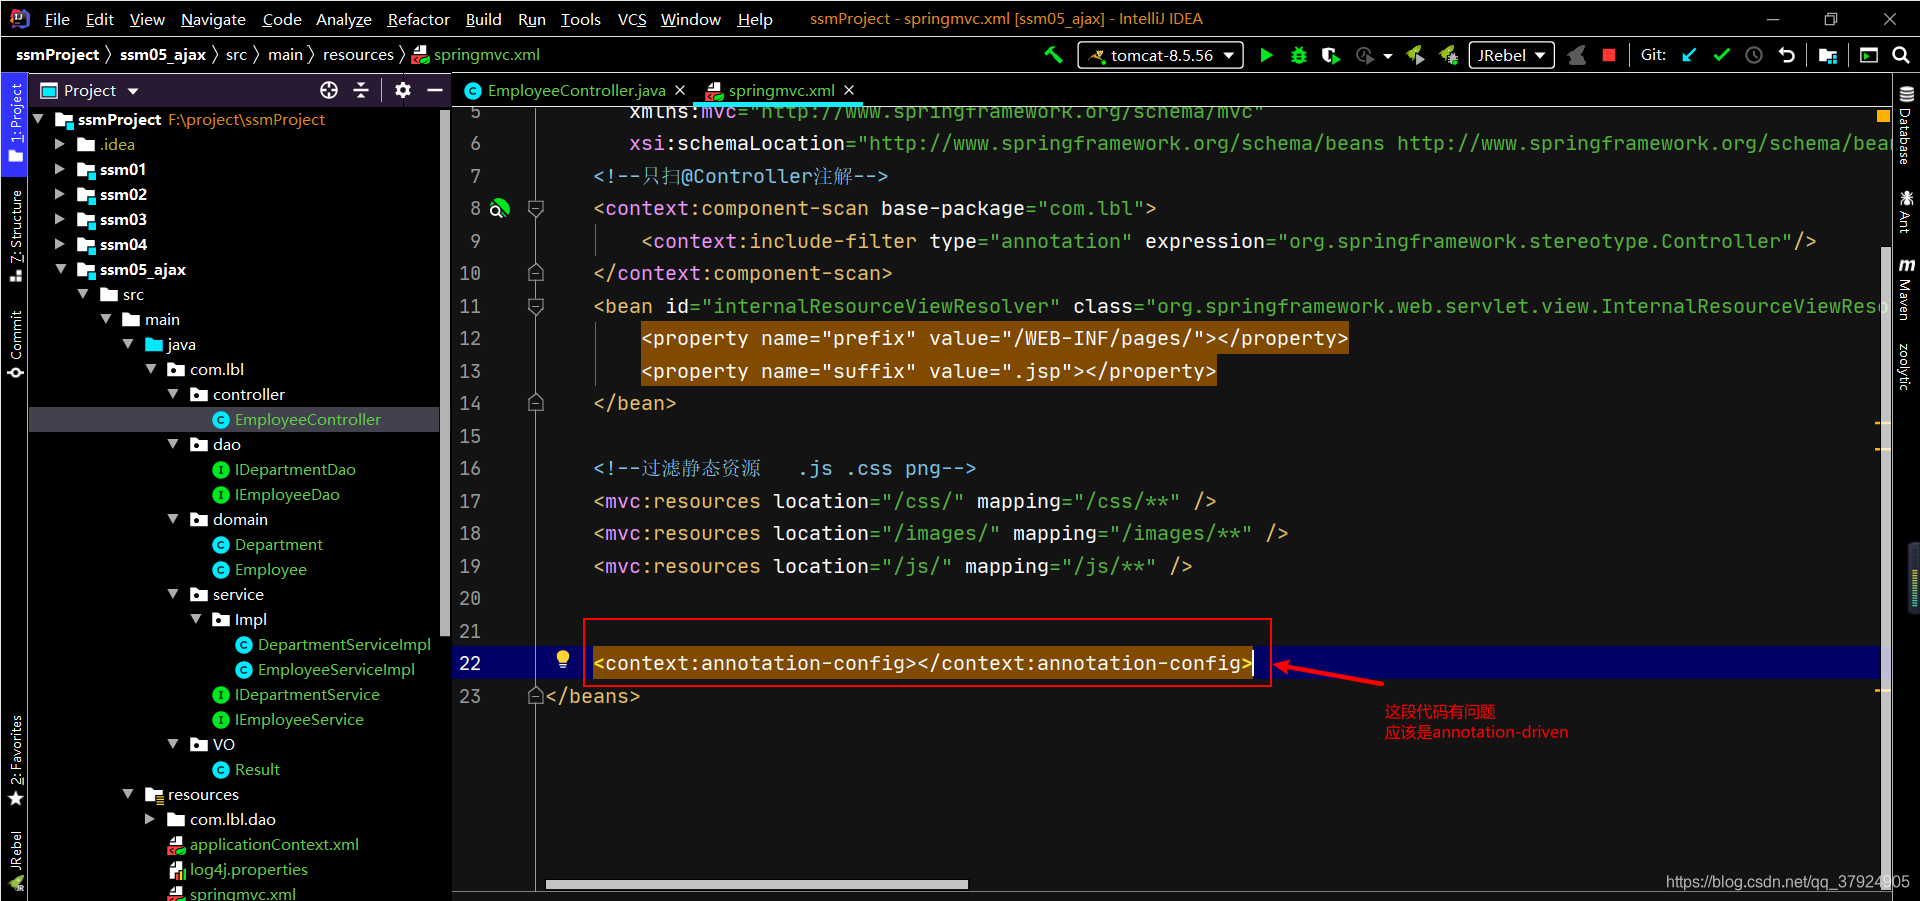
Task: Click the red Stop button
Action: point(1608,55)
